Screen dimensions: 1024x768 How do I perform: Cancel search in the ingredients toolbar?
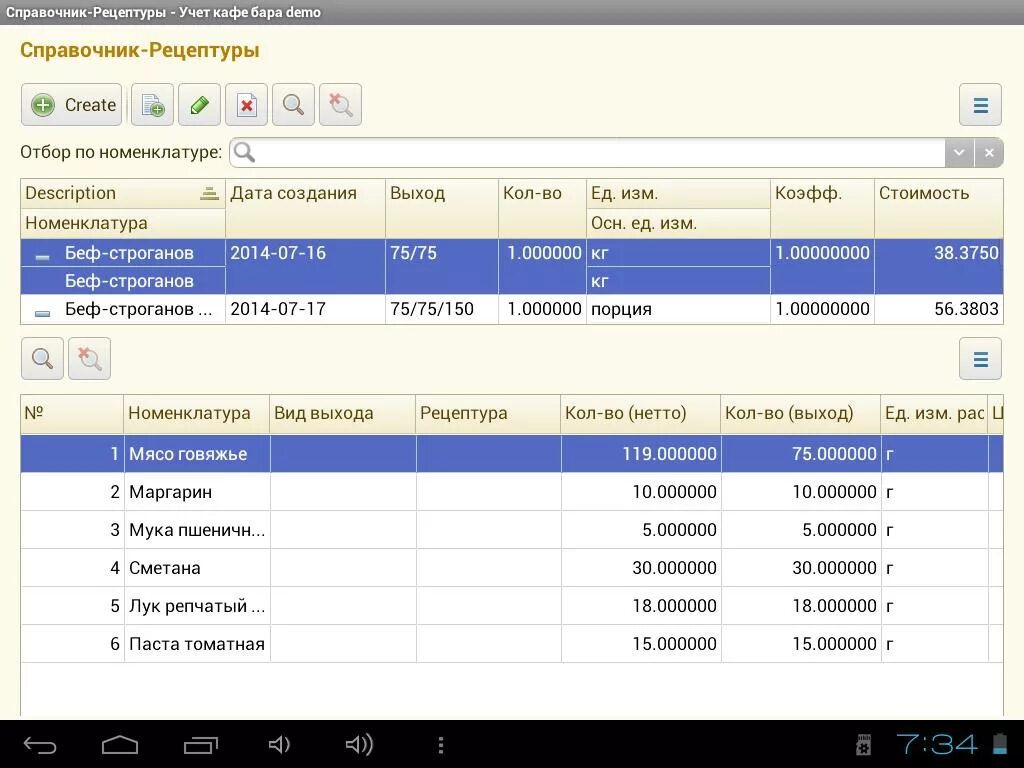point(89,359)
